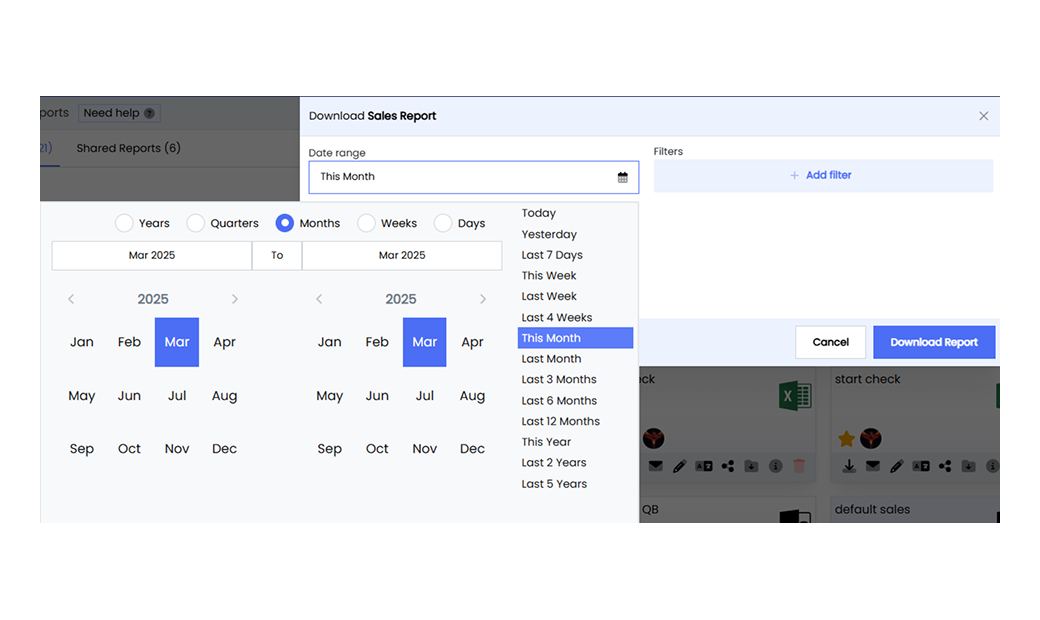
Task: Click the email icon on the Excel card
Action: pyautogui.click(x=655, y=466)
